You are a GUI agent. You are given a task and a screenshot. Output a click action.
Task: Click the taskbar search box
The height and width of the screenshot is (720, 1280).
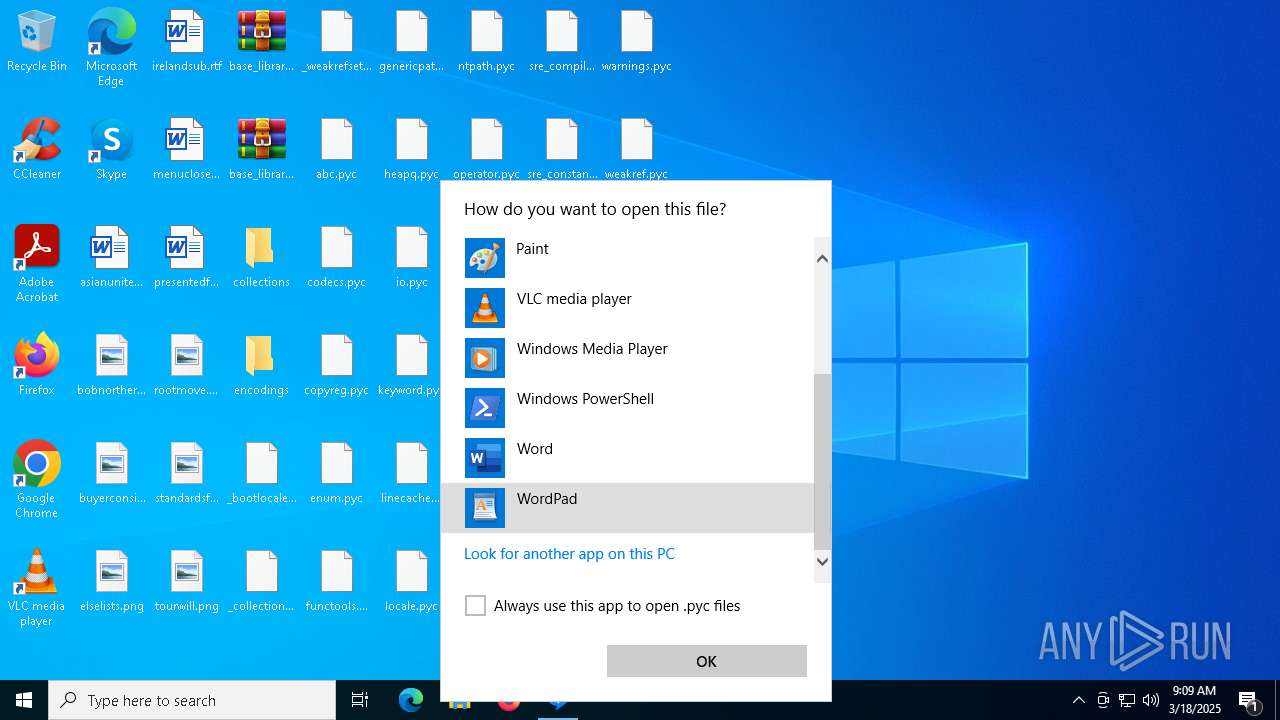192,700
